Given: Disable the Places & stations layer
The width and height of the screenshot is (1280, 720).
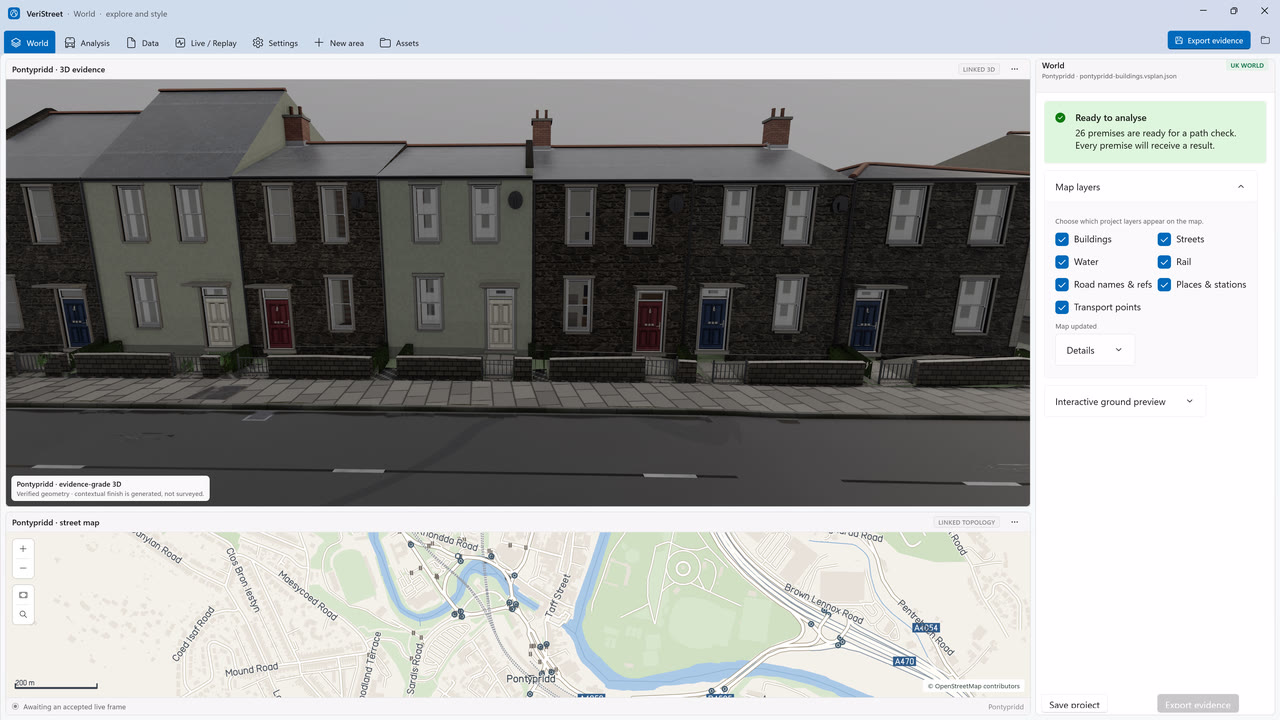Looking at the screenshot, I should point(1164,284).
